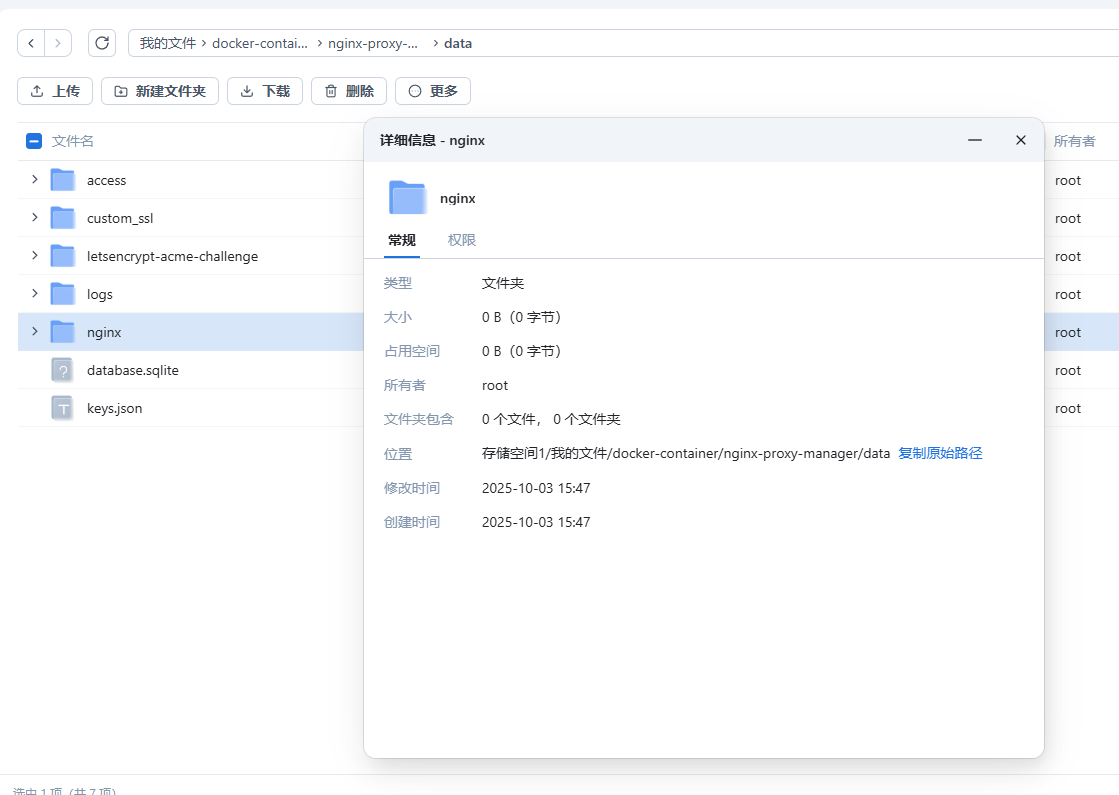Toggle the select-all checkbox in header
Viewport: 1119px width, 795px height.
34,141
